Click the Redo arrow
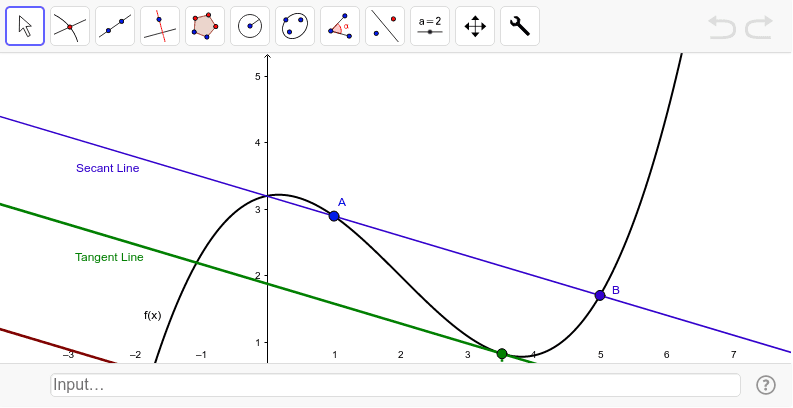 pos(759,27)
